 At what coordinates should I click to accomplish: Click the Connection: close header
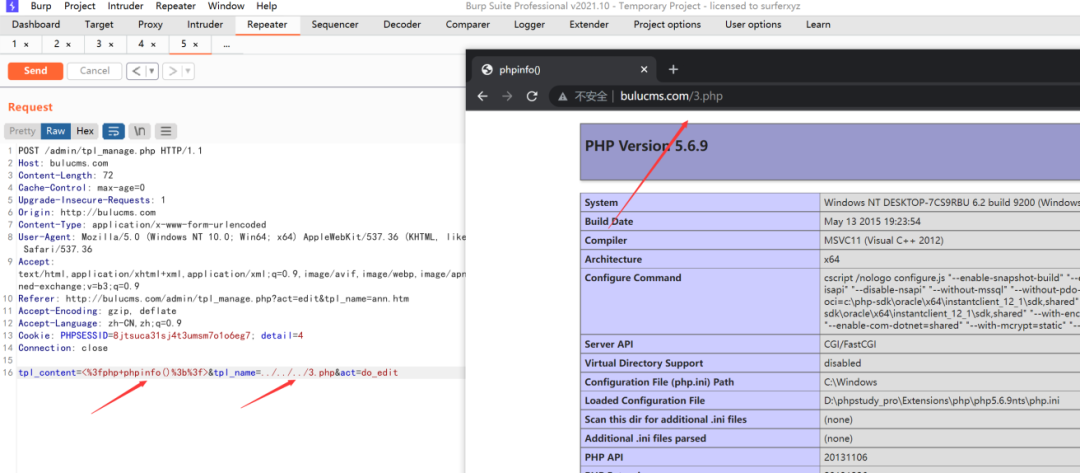click(61, 348)
